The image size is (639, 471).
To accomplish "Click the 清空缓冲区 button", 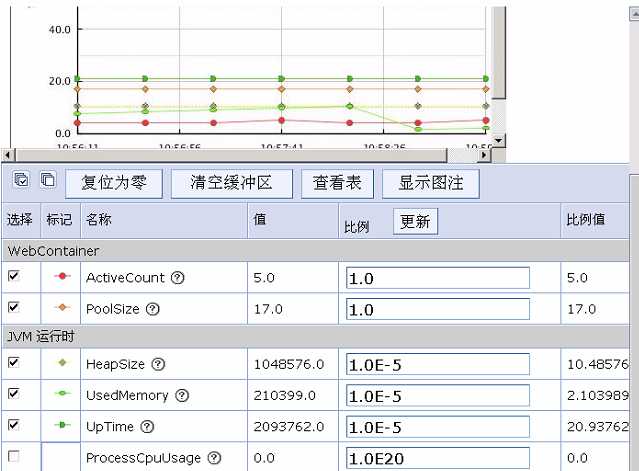I will click(231, 183).
